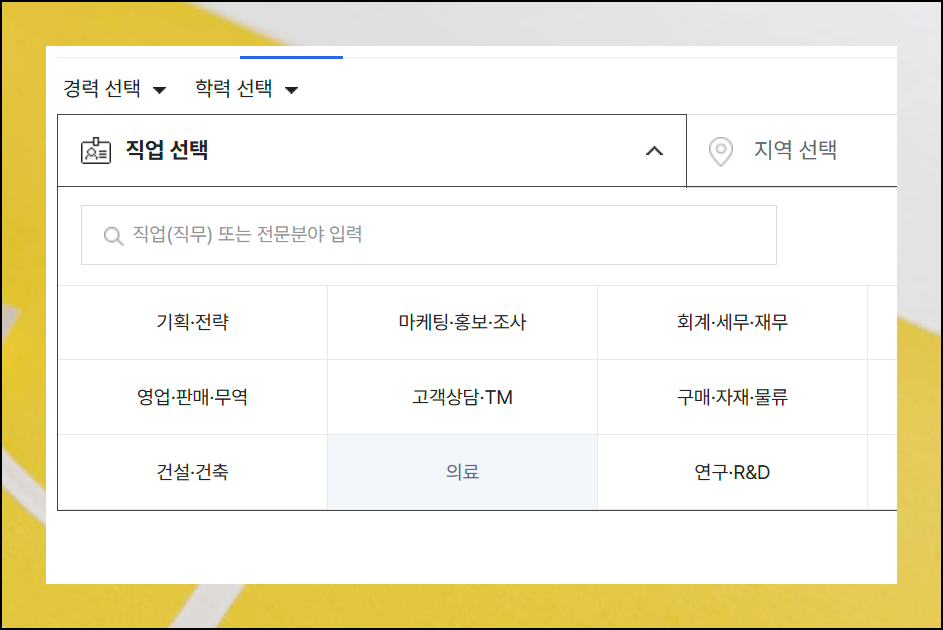943x630 pixels.
Task: Select the 기획·전략 job category
Action: coord(193,322)
